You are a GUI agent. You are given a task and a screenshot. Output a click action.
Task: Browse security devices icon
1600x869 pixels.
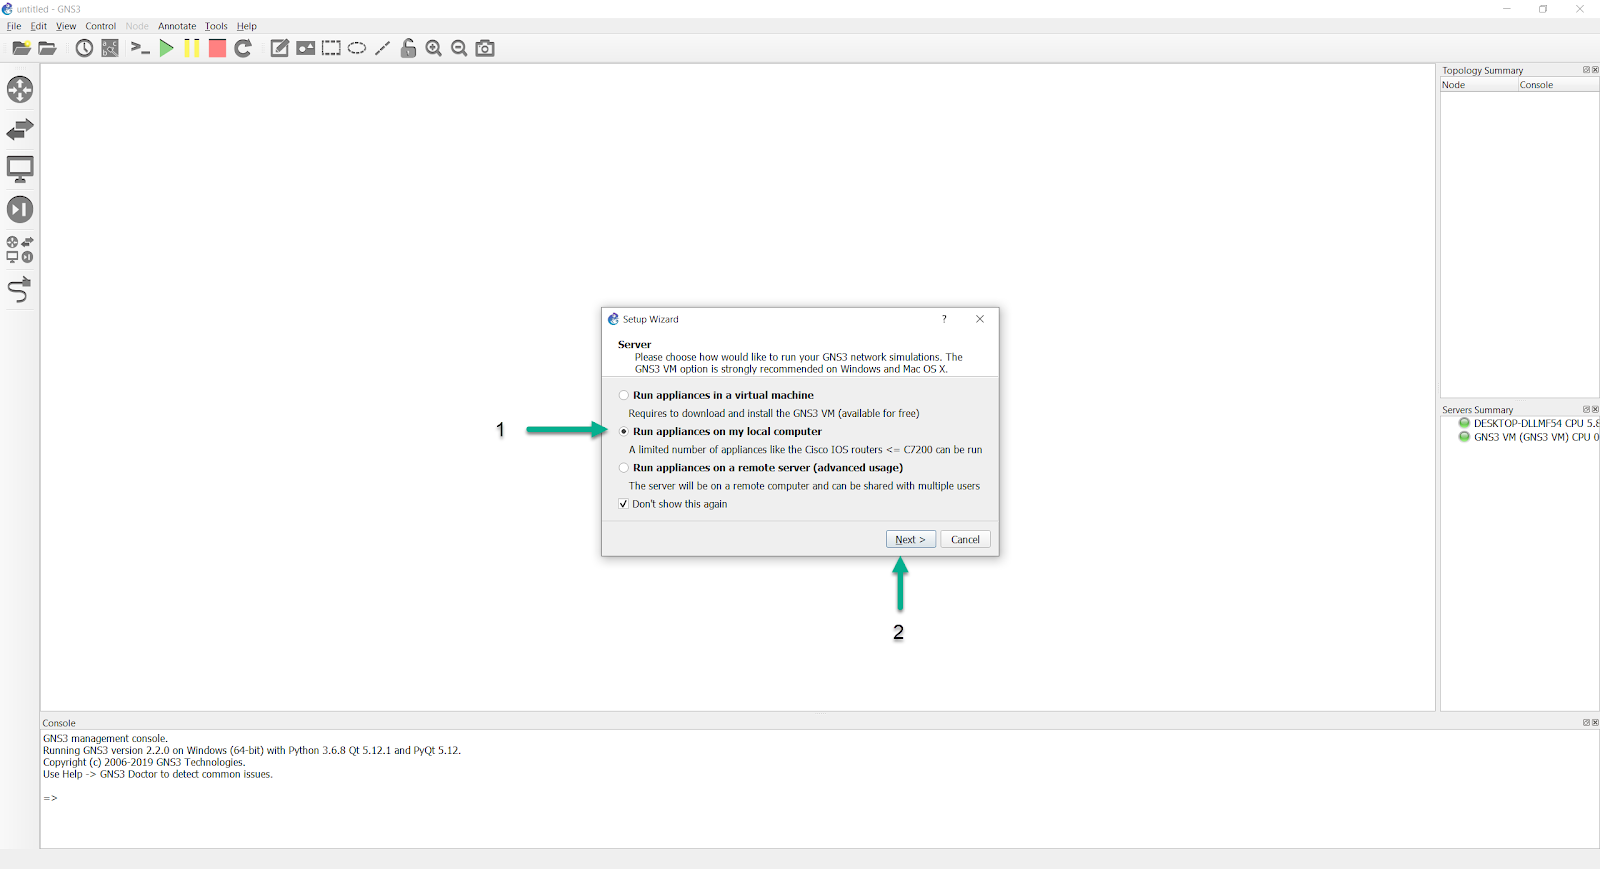[x=20, y=209]
